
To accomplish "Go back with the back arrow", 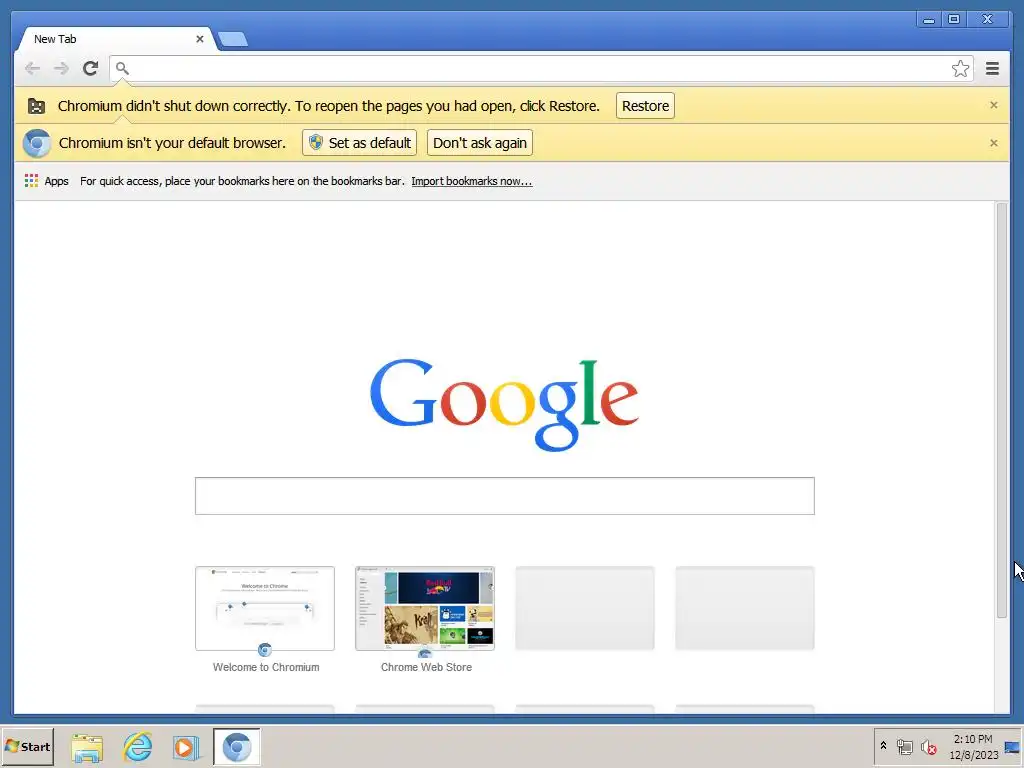I will pyautogui.click(x=32, y=68).
